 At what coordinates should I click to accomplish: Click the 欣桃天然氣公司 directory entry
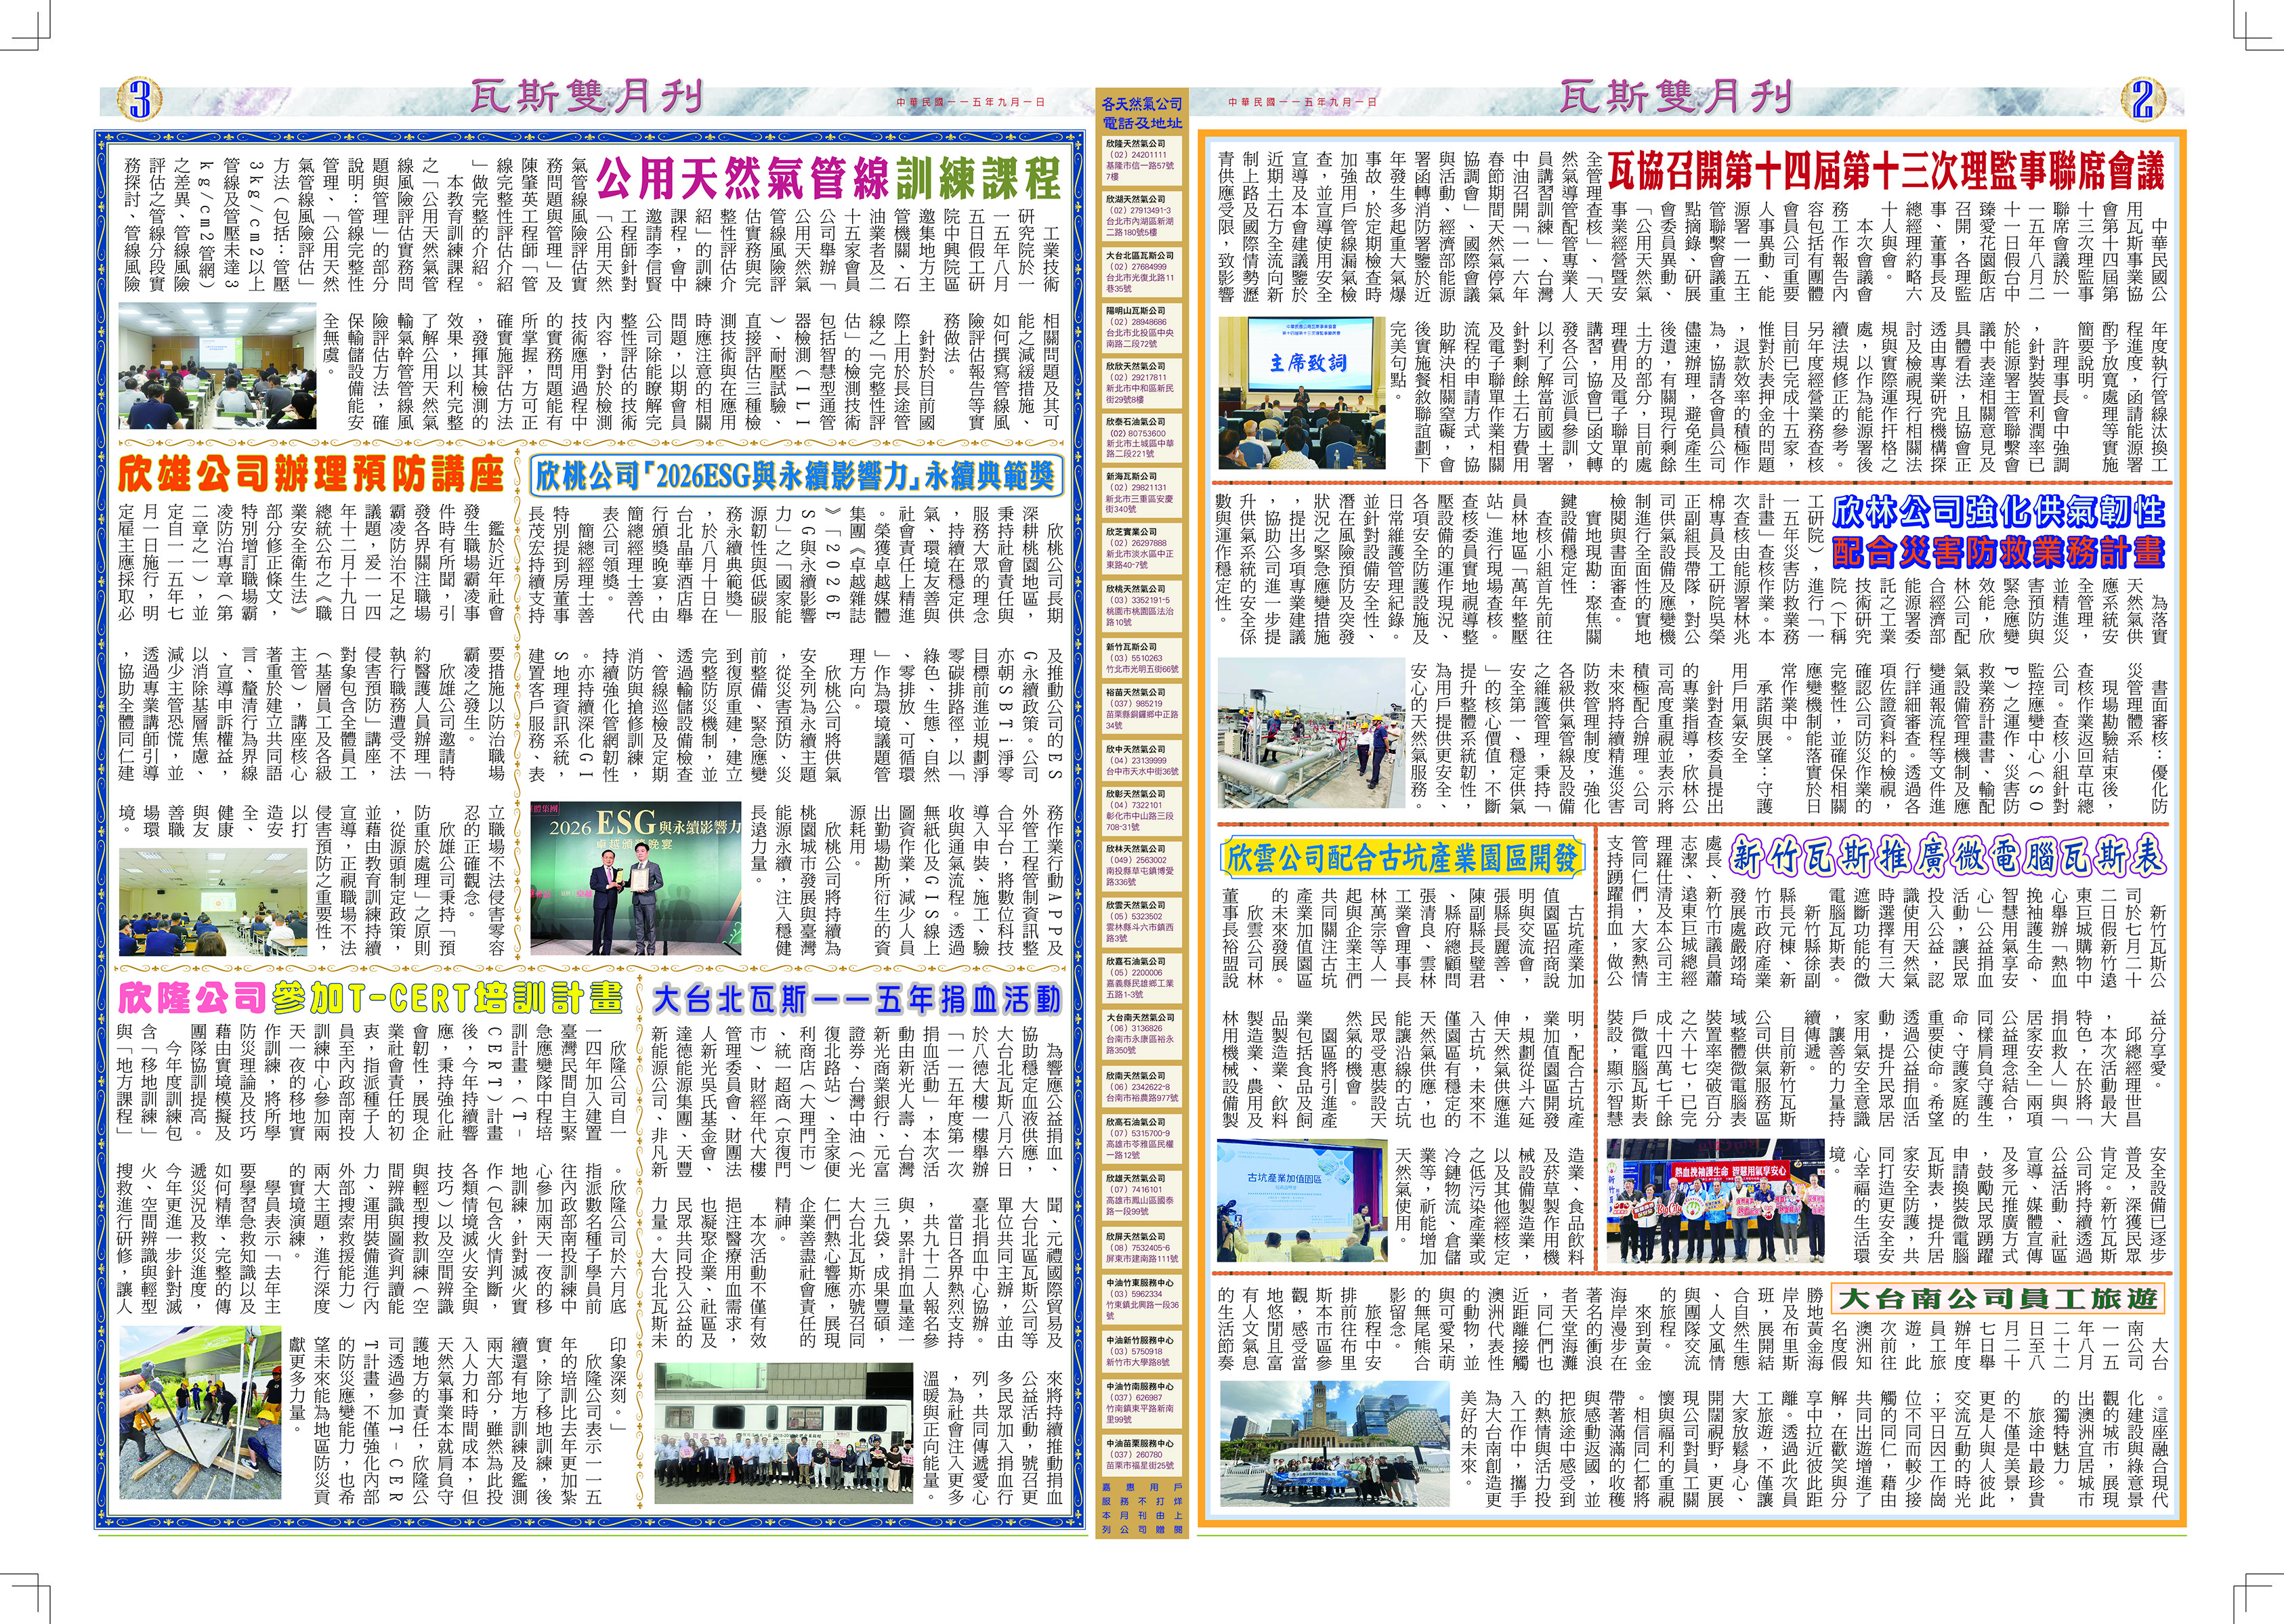click(x=1141, y=605)
